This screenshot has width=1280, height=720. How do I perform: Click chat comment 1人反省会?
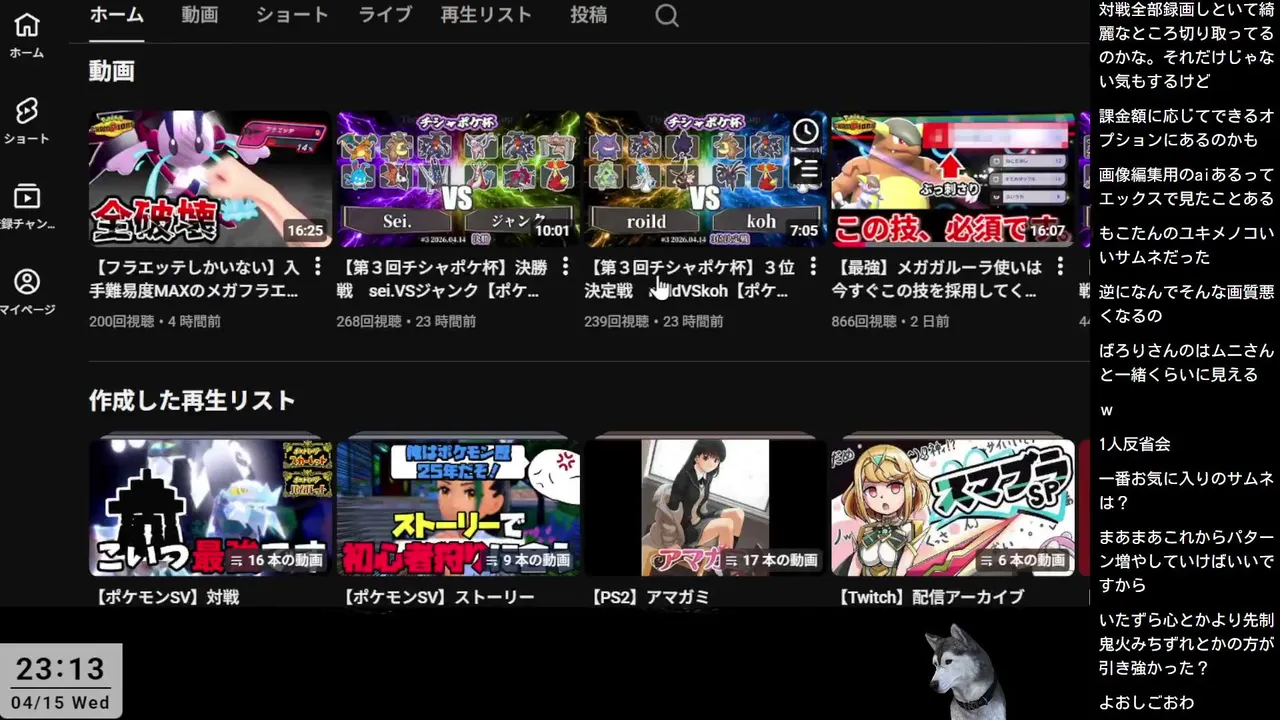coord(1134,444)
